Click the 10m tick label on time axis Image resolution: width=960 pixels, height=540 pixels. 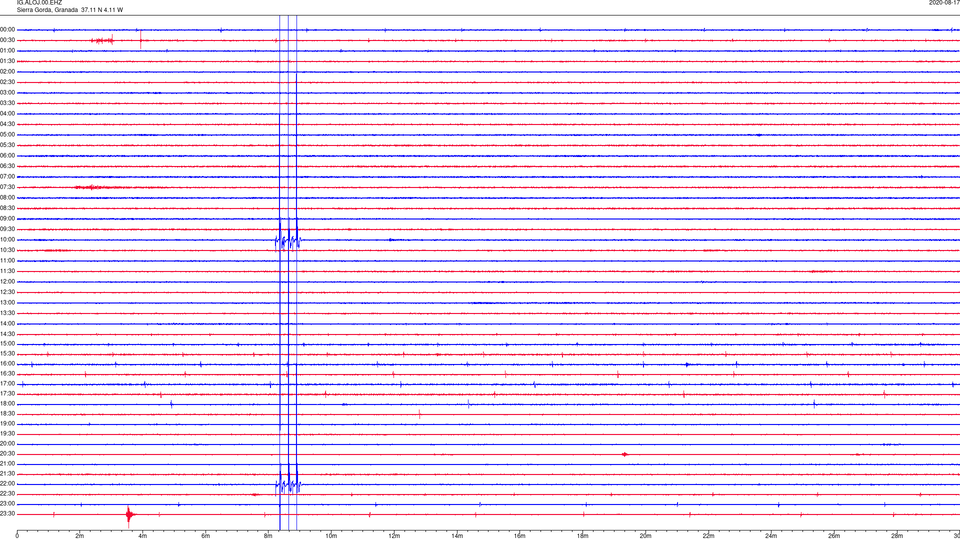[331, 536]
